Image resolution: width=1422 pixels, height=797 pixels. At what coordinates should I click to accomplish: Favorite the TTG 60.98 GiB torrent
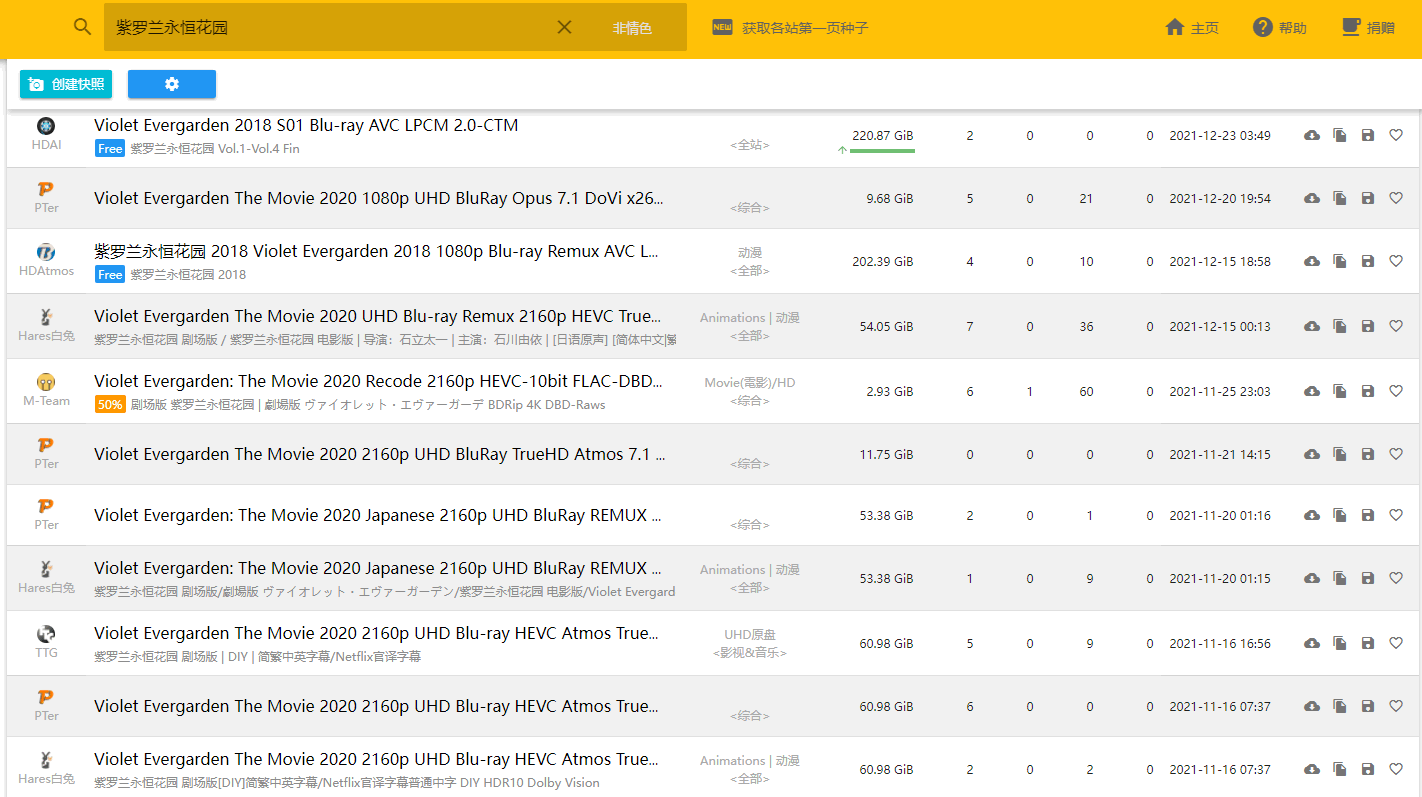point(1396,643)
